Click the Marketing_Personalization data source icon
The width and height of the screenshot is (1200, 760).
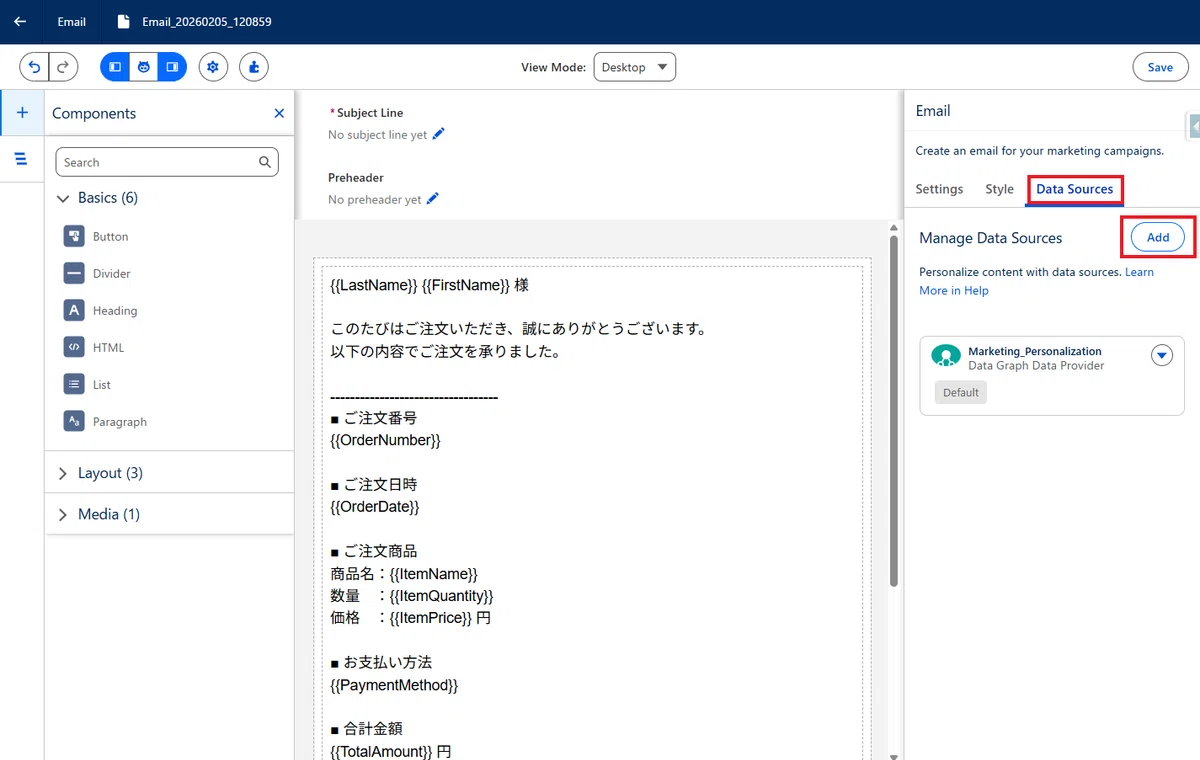(945, 358)
